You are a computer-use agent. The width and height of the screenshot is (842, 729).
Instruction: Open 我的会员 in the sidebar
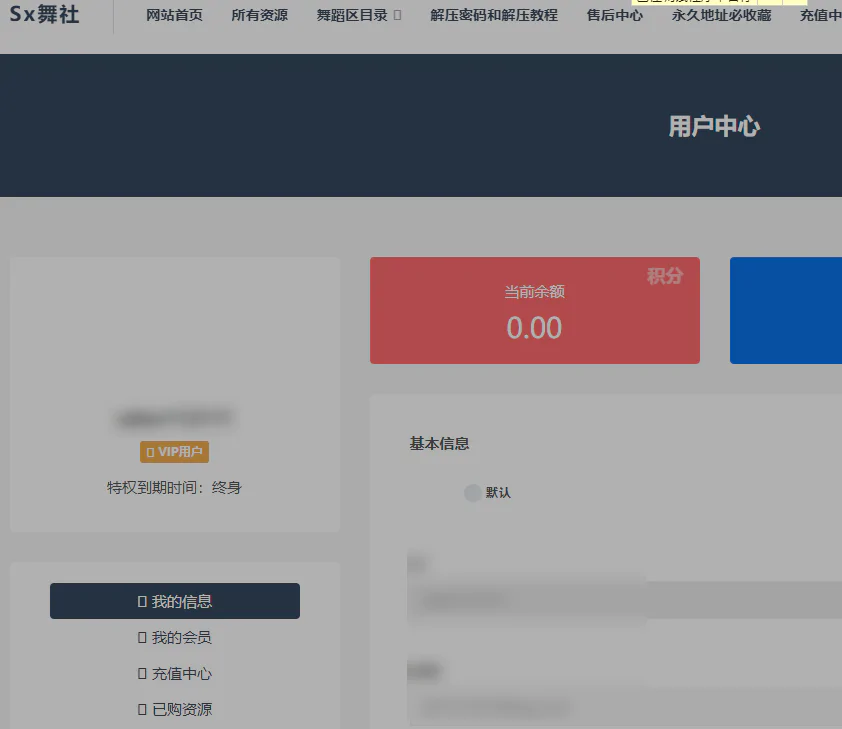click(175, 637)
